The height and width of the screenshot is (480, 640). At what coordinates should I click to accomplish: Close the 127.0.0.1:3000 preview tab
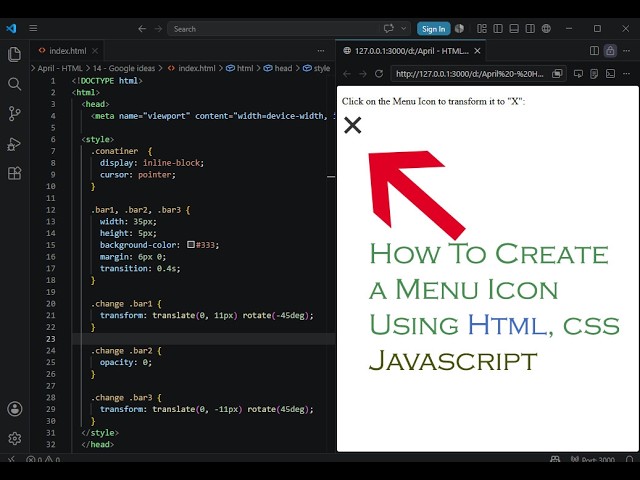pyautogui.click(x=477, y=51)
